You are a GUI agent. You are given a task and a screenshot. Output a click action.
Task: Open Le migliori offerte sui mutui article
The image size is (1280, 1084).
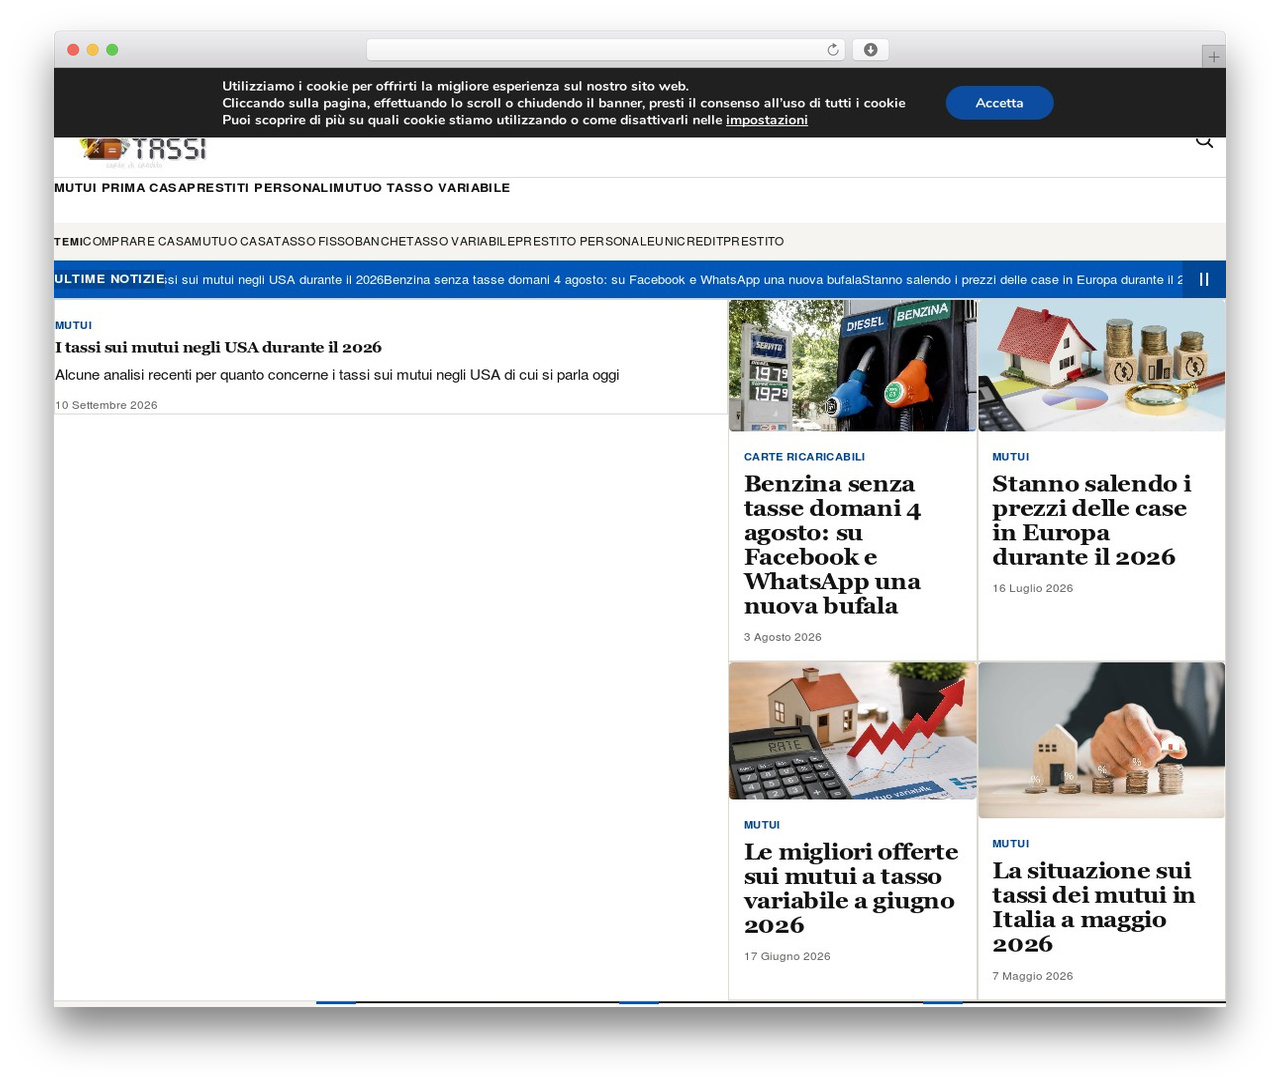click(x=851, y=889)
